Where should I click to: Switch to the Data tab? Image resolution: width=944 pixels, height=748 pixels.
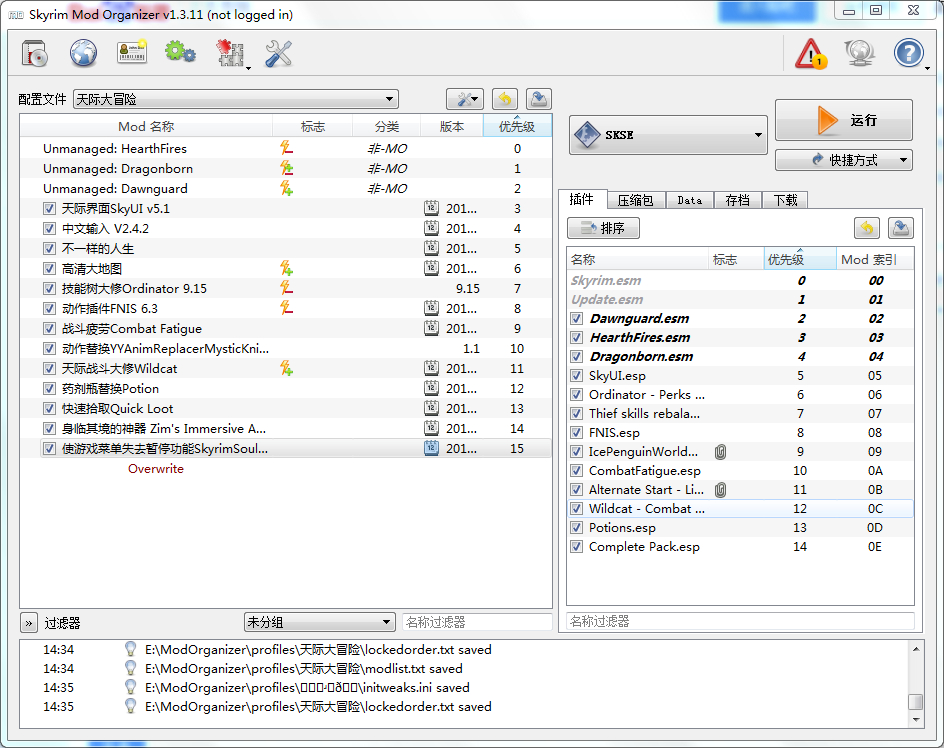(x=690, y=201)
